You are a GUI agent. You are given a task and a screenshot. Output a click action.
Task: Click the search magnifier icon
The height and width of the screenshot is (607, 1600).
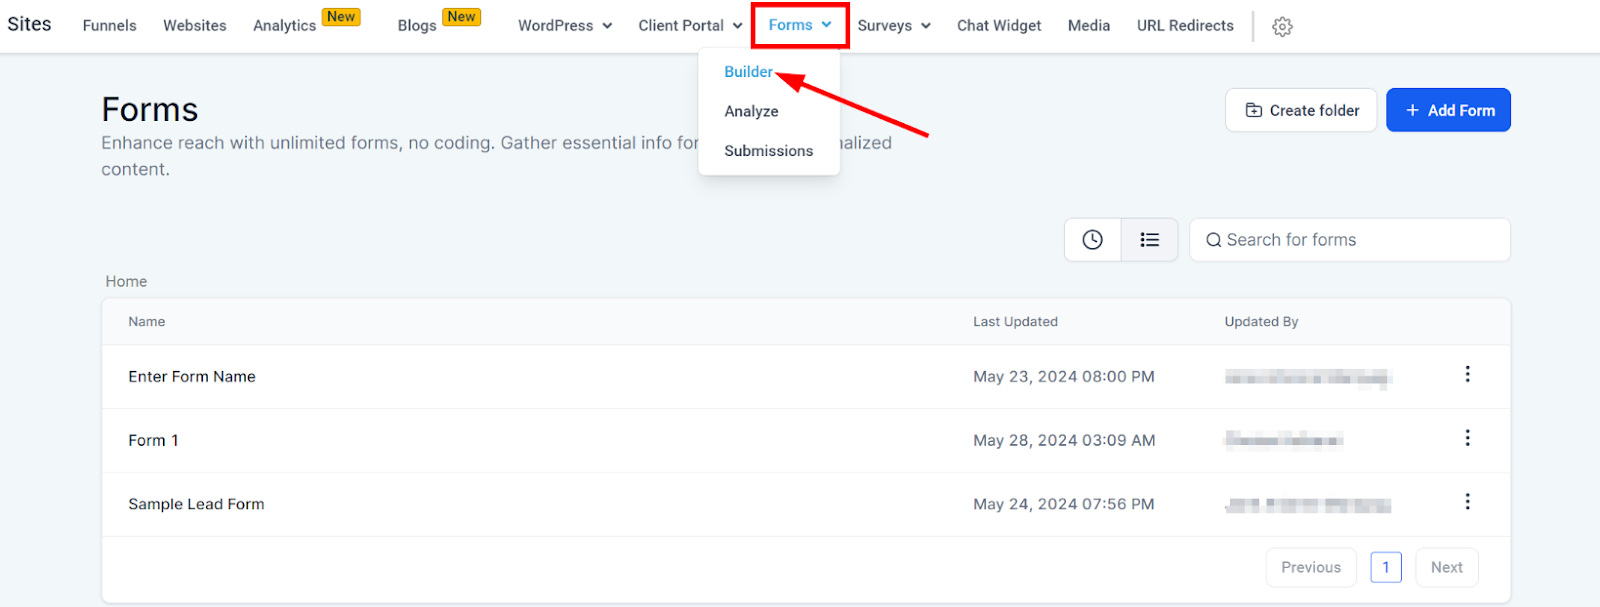click(x=1214, y=240)
